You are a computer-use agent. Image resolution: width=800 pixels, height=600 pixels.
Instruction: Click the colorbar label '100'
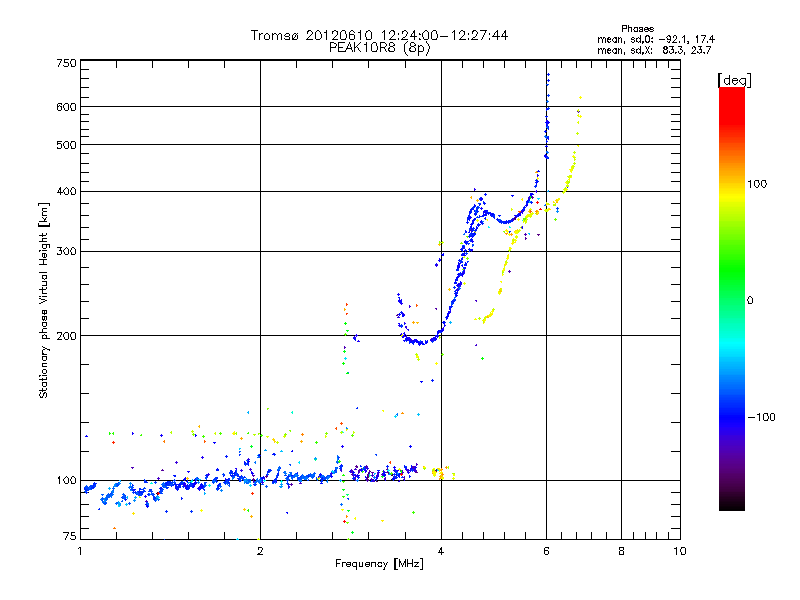[757, 184]
